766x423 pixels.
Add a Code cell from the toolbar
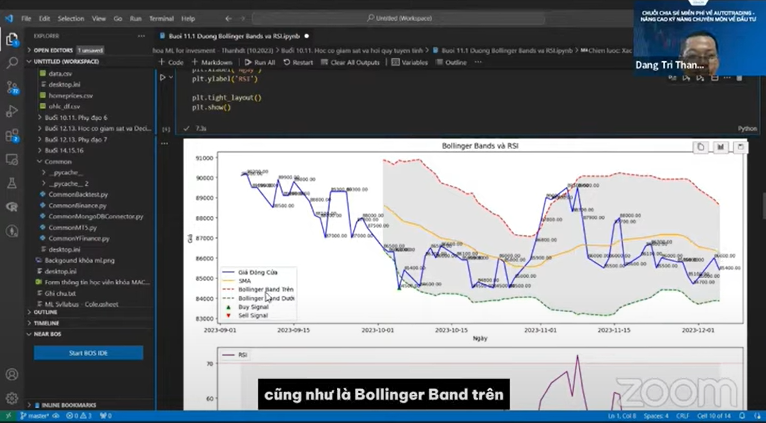click(x=171, y=62)
